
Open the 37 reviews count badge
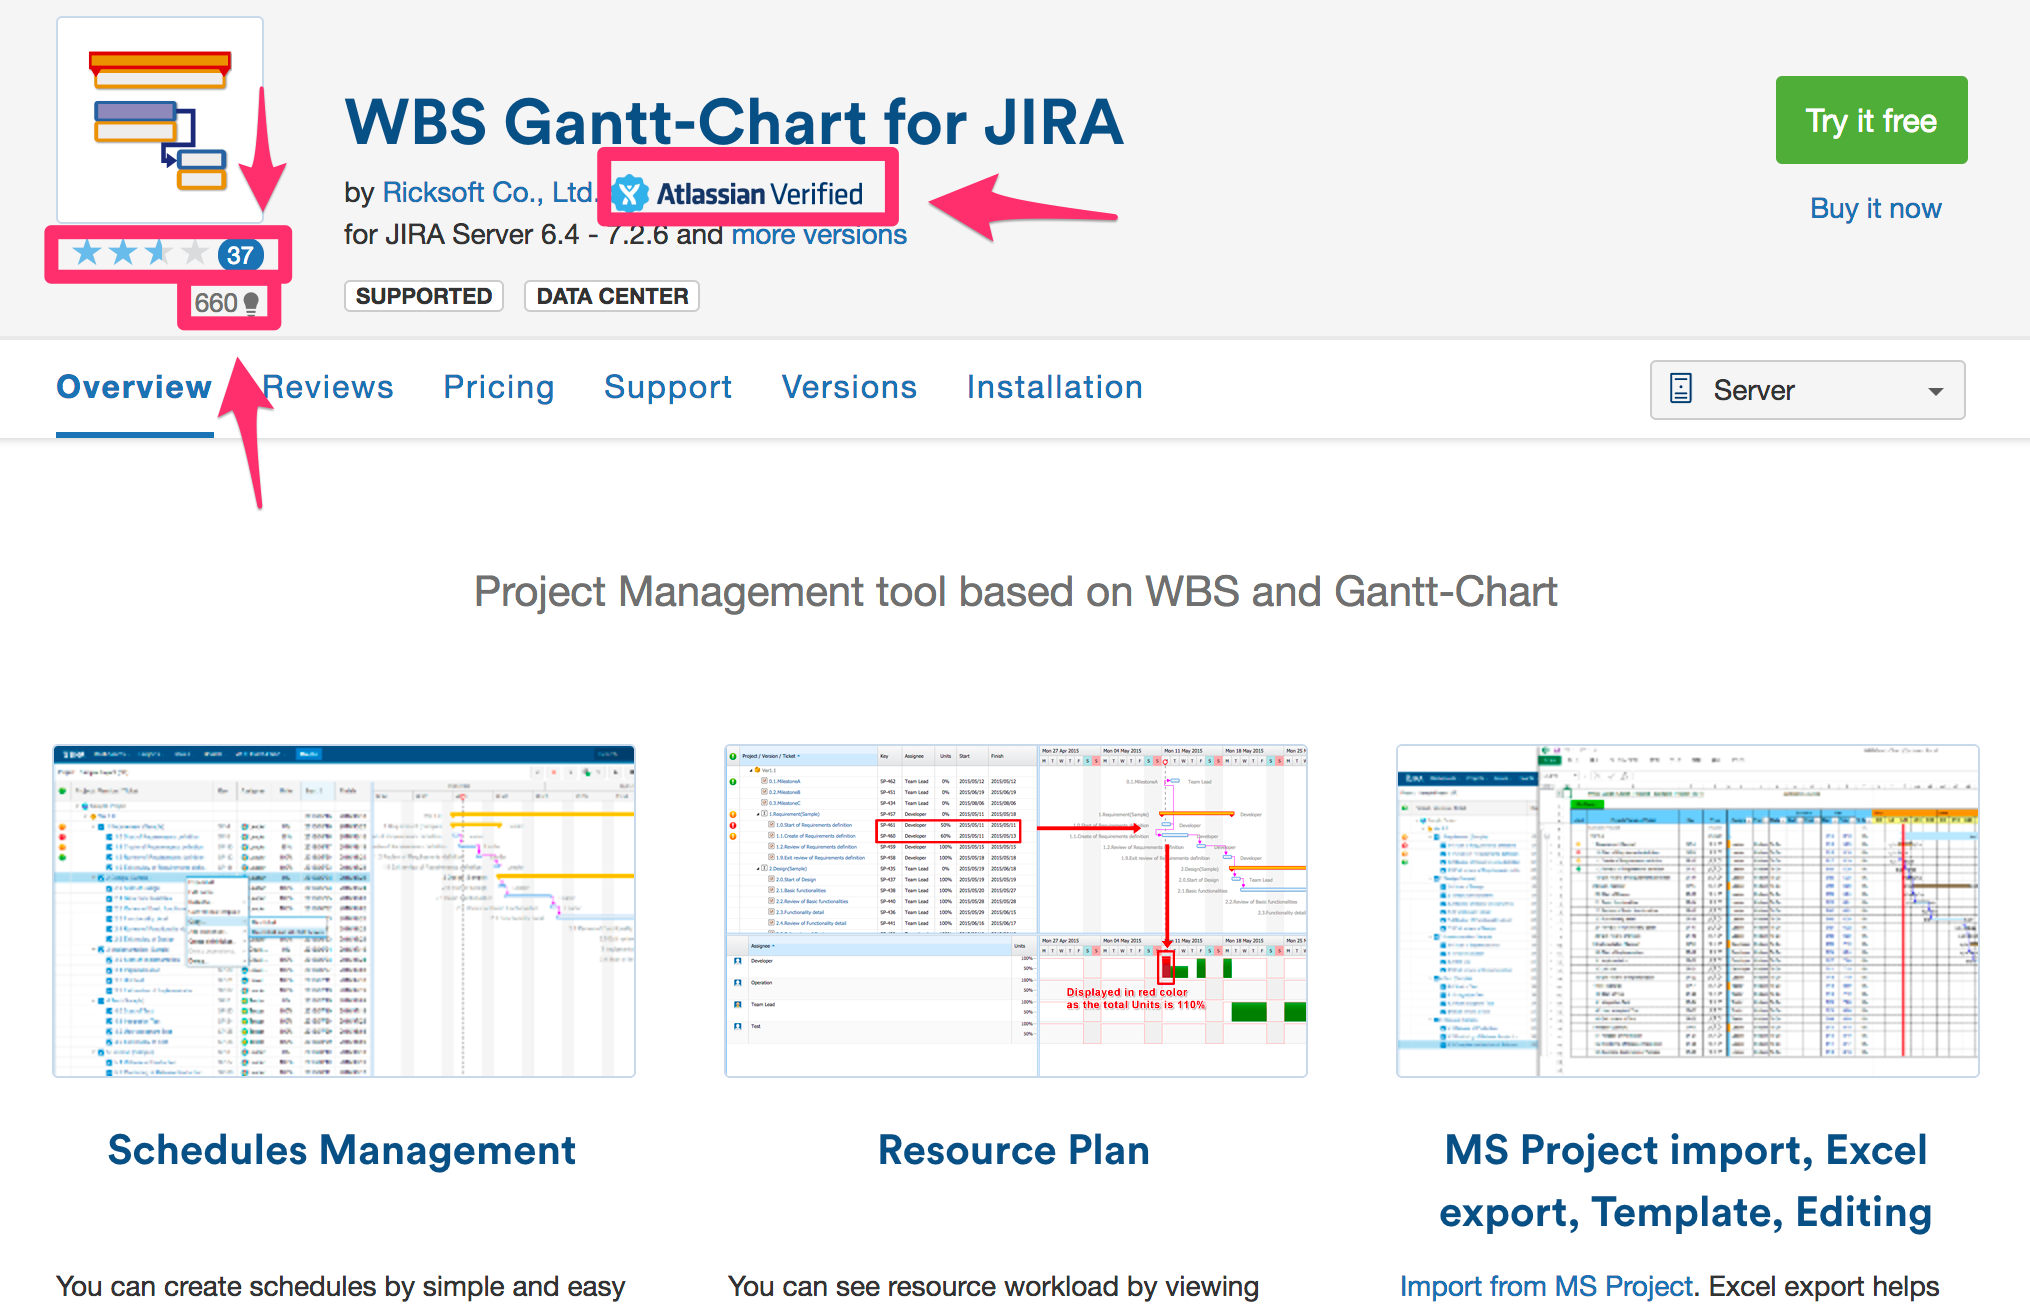(x=240, y=255)
